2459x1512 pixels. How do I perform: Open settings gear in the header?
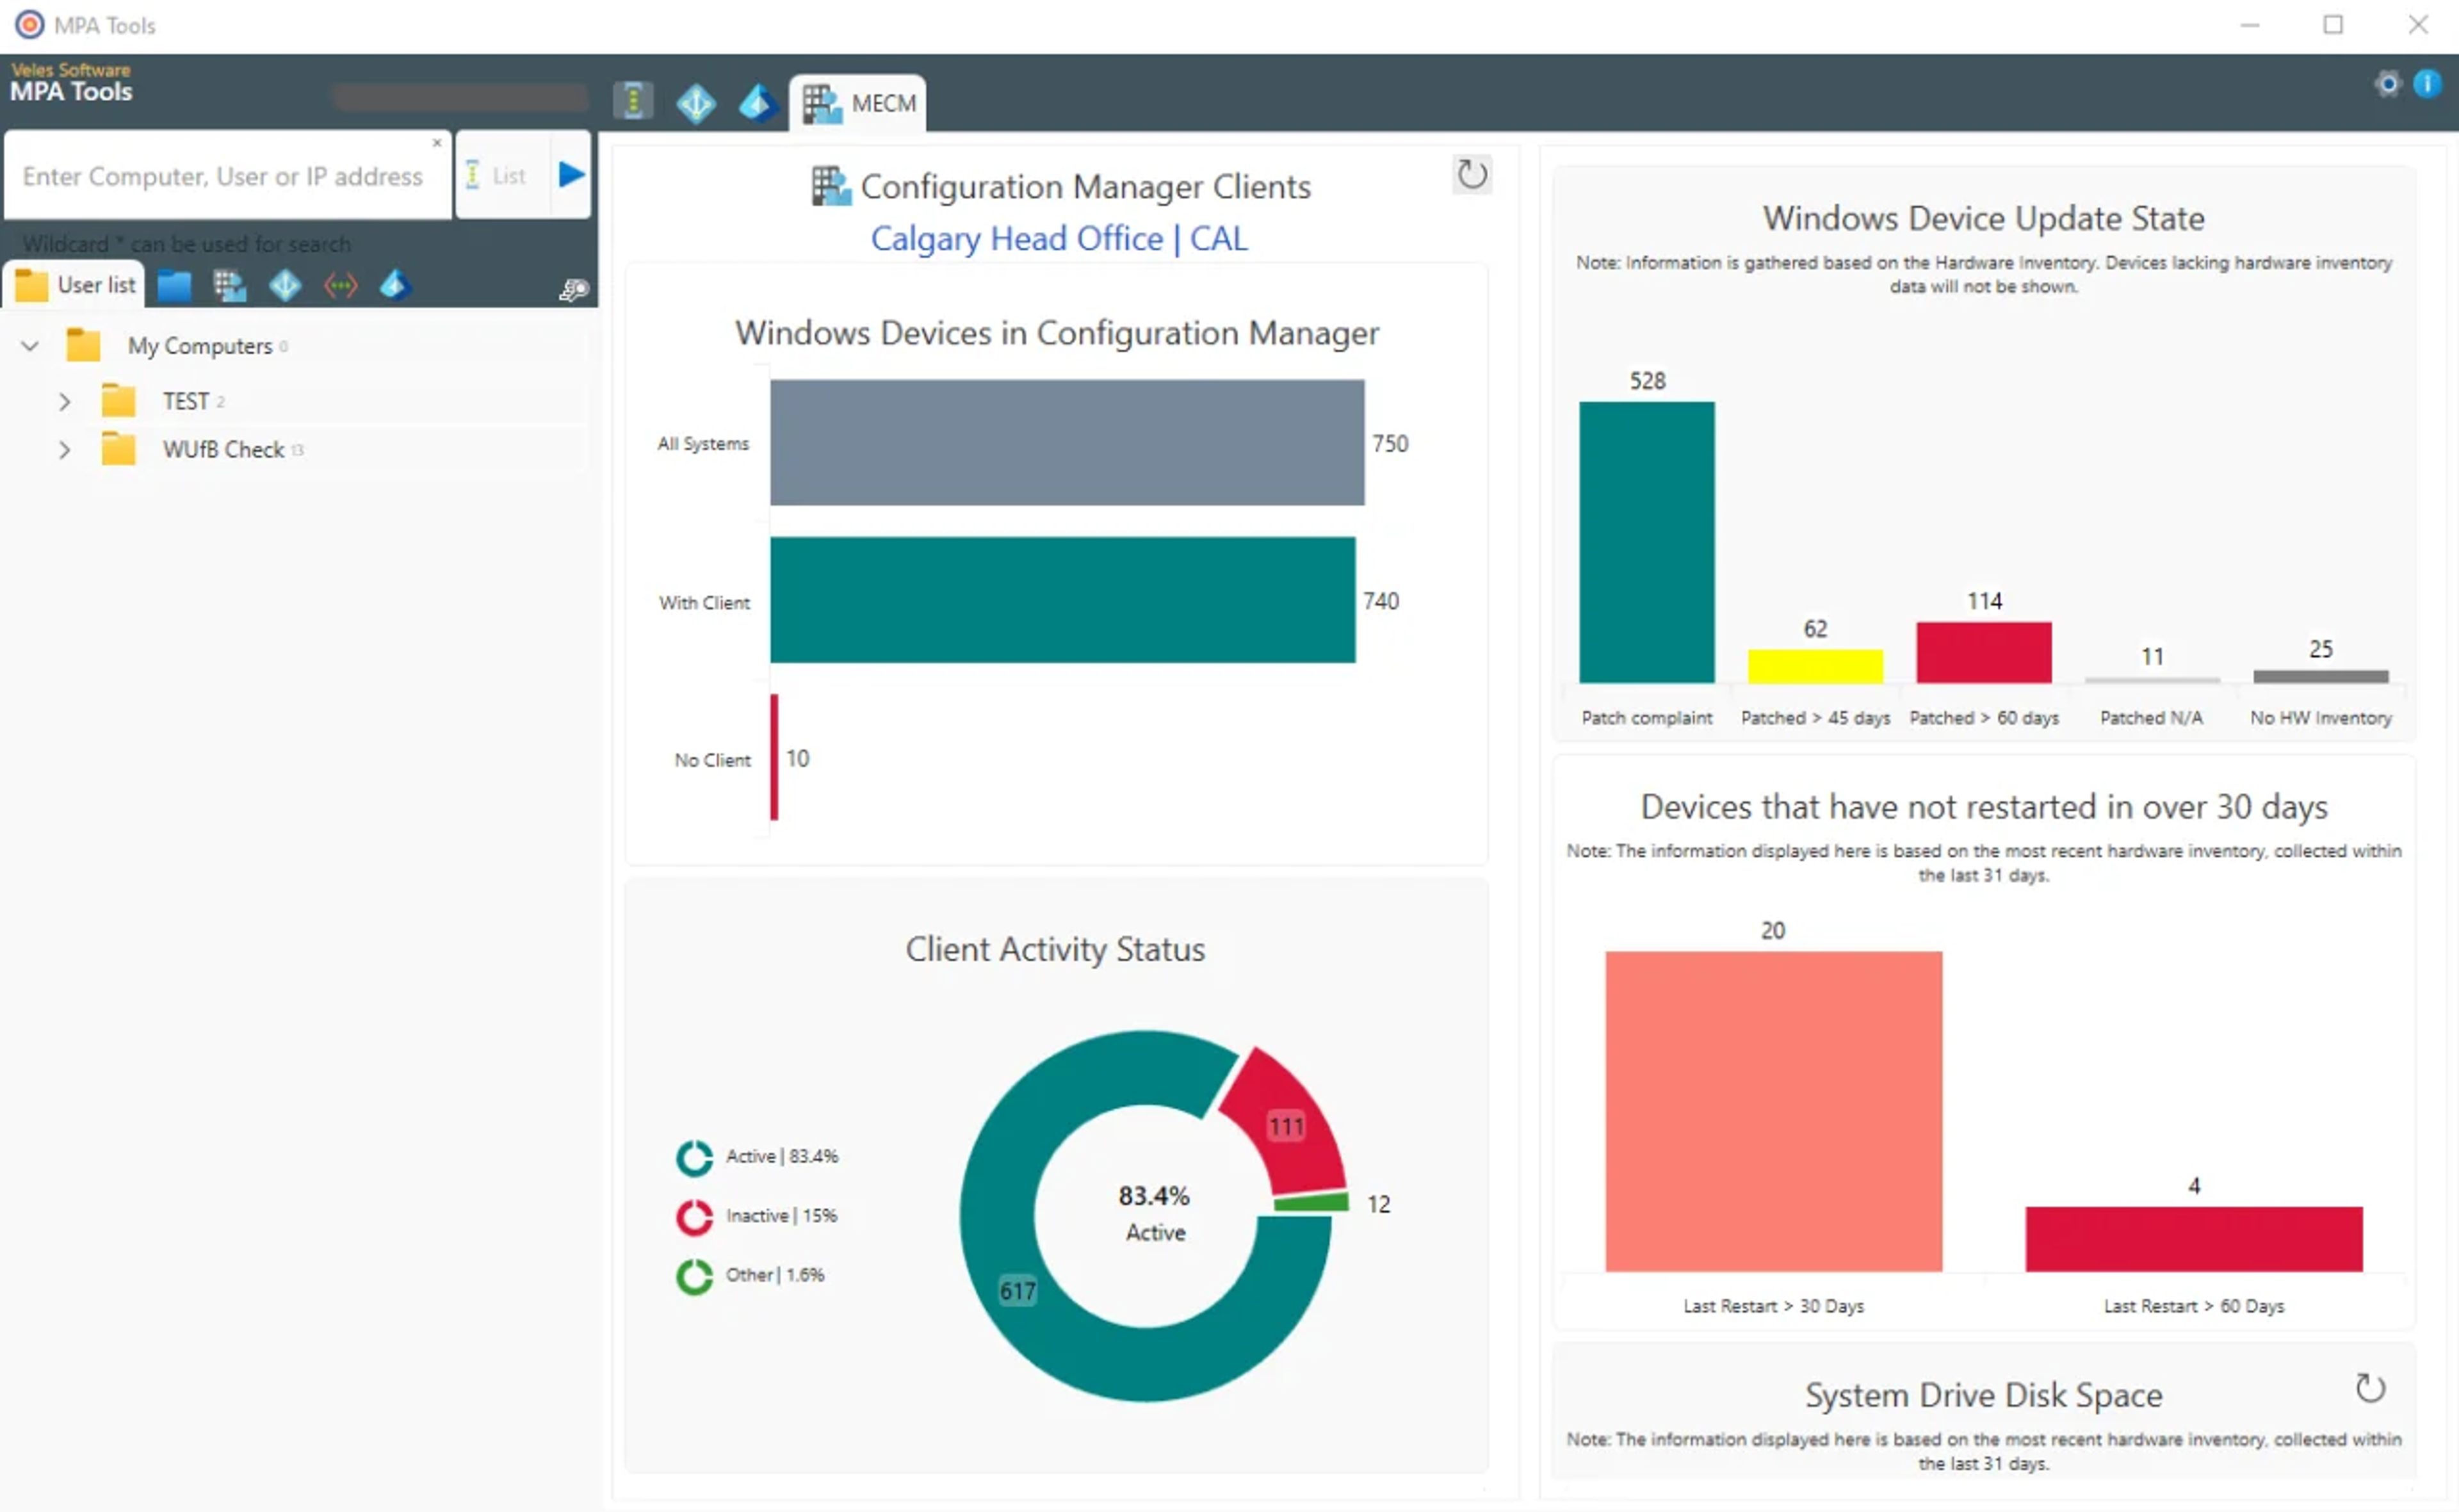pyautogui.click(x=2388, y=84)
